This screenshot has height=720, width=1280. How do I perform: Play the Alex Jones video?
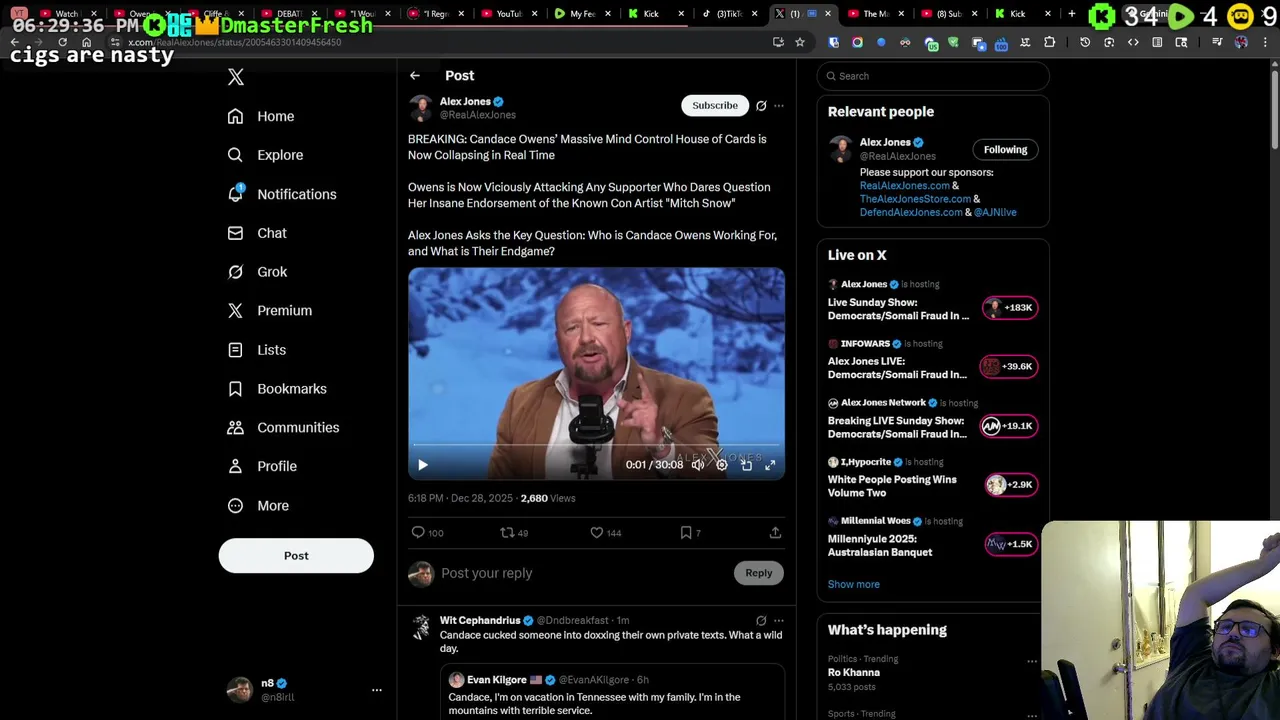click(x=423, y=465)
